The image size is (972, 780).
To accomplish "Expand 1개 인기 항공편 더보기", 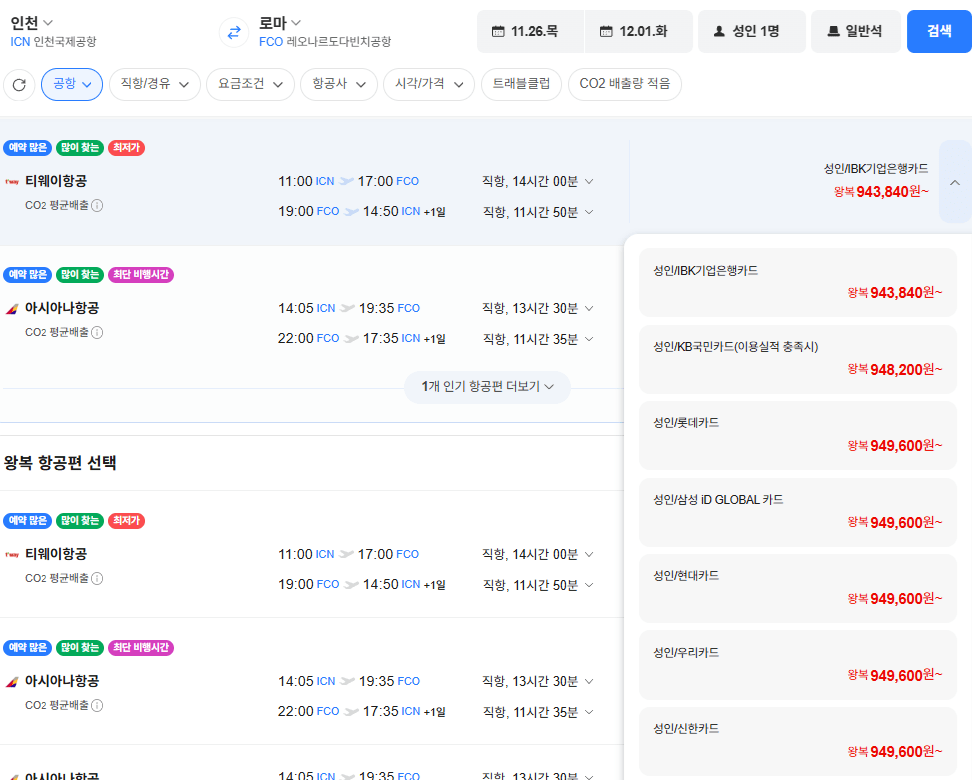I will coord(487,387).
